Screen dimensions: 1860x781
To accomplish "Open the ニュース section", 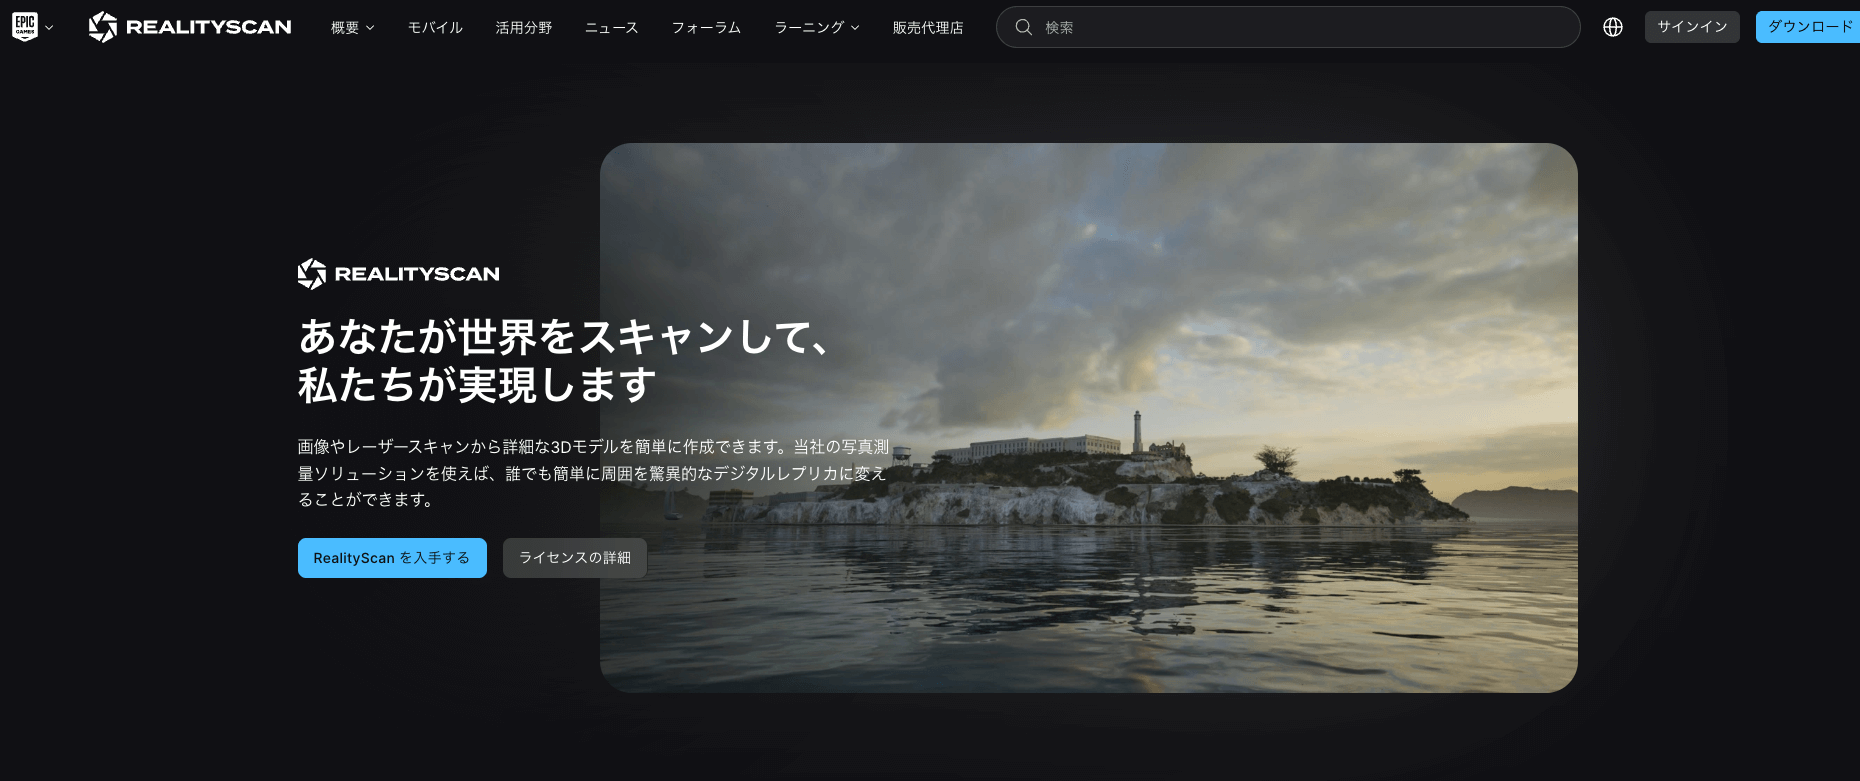I will [x=612, y=28].
